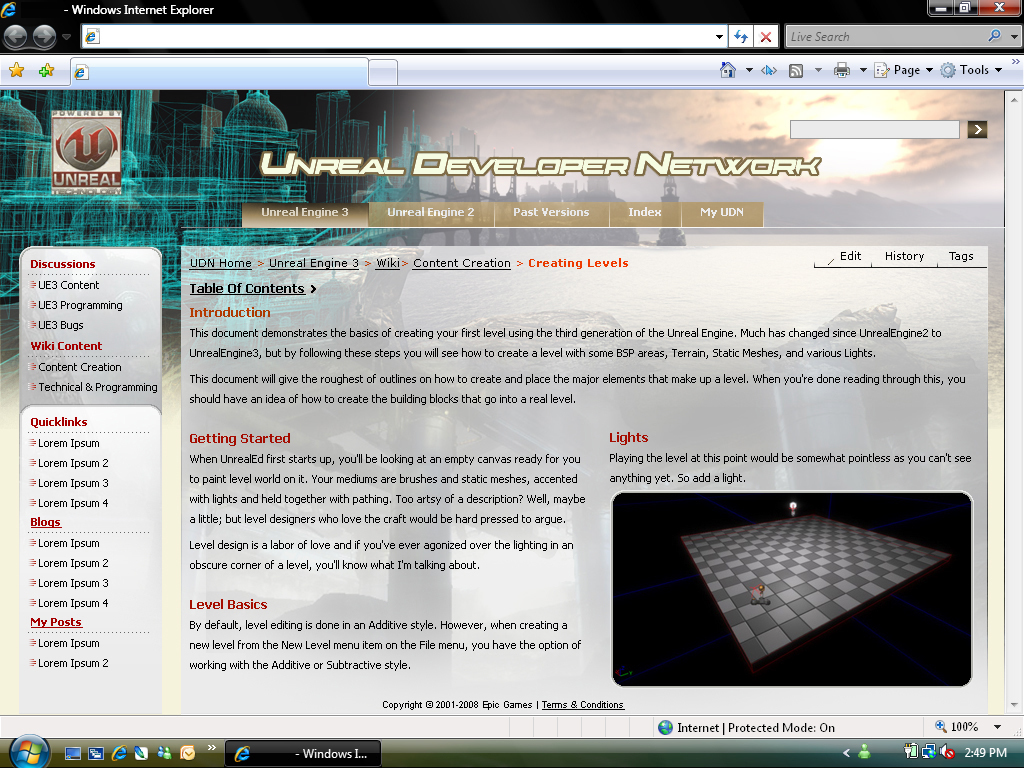
Task: Click Lorem Ipsum 2 under My Posts
Action: tap(73, 664)
